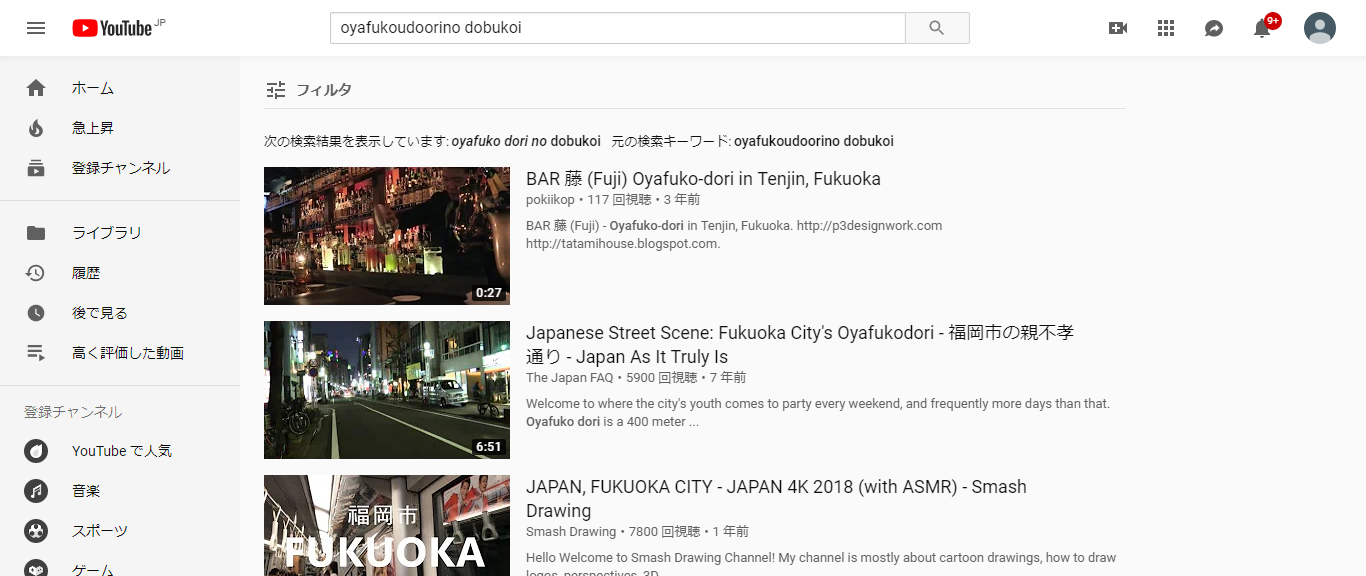Open the hamburger guide menu
The height and width of the screenshot is (576, 1366).
[x=36, y=28]
